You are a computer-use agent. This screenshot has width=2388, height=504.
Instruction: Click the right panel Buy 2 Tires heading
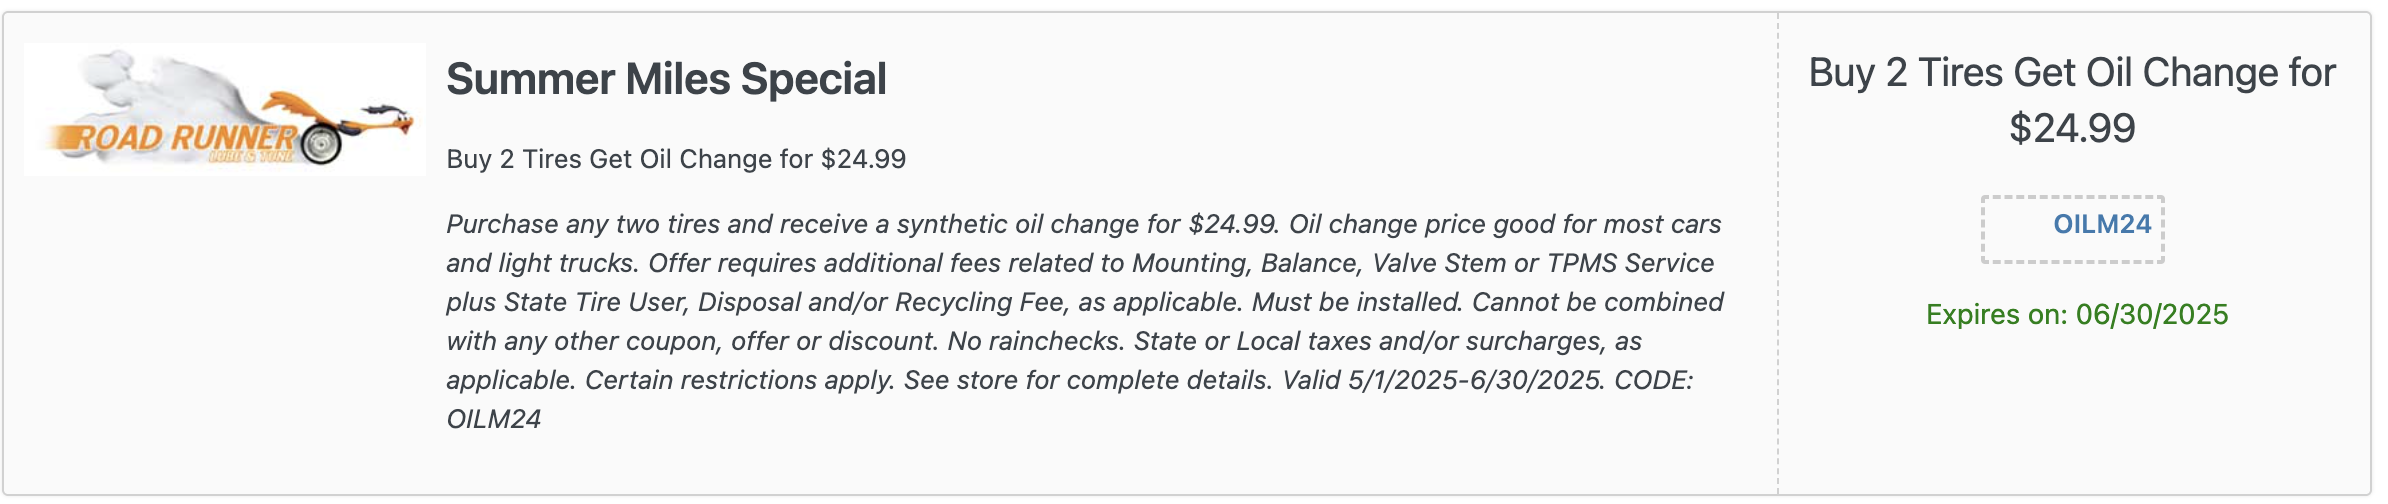[x=2072, y=100]
